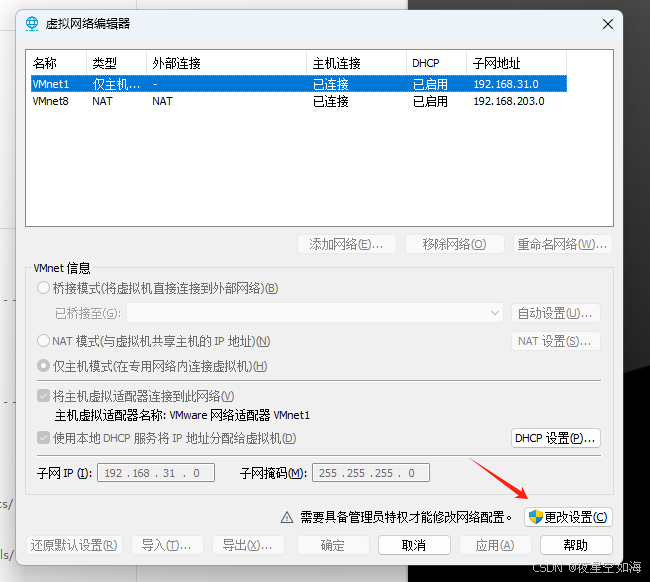Screen dimensions: 650x582
Task: Click 更改设置(C) button
Action: point(568,517)
